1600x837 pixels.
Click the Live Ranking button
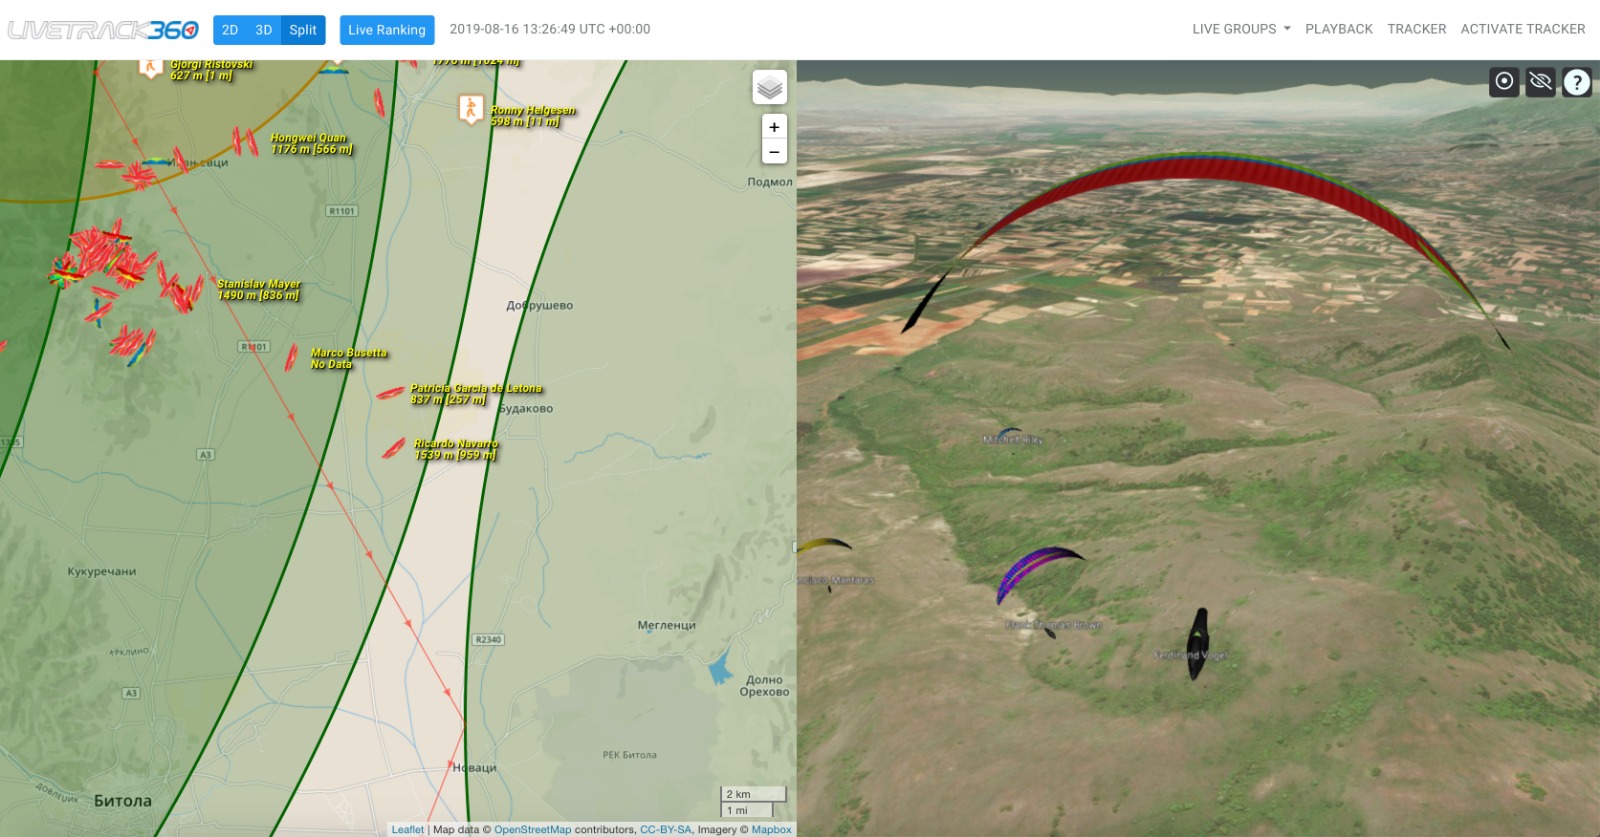tap(387, 30)
